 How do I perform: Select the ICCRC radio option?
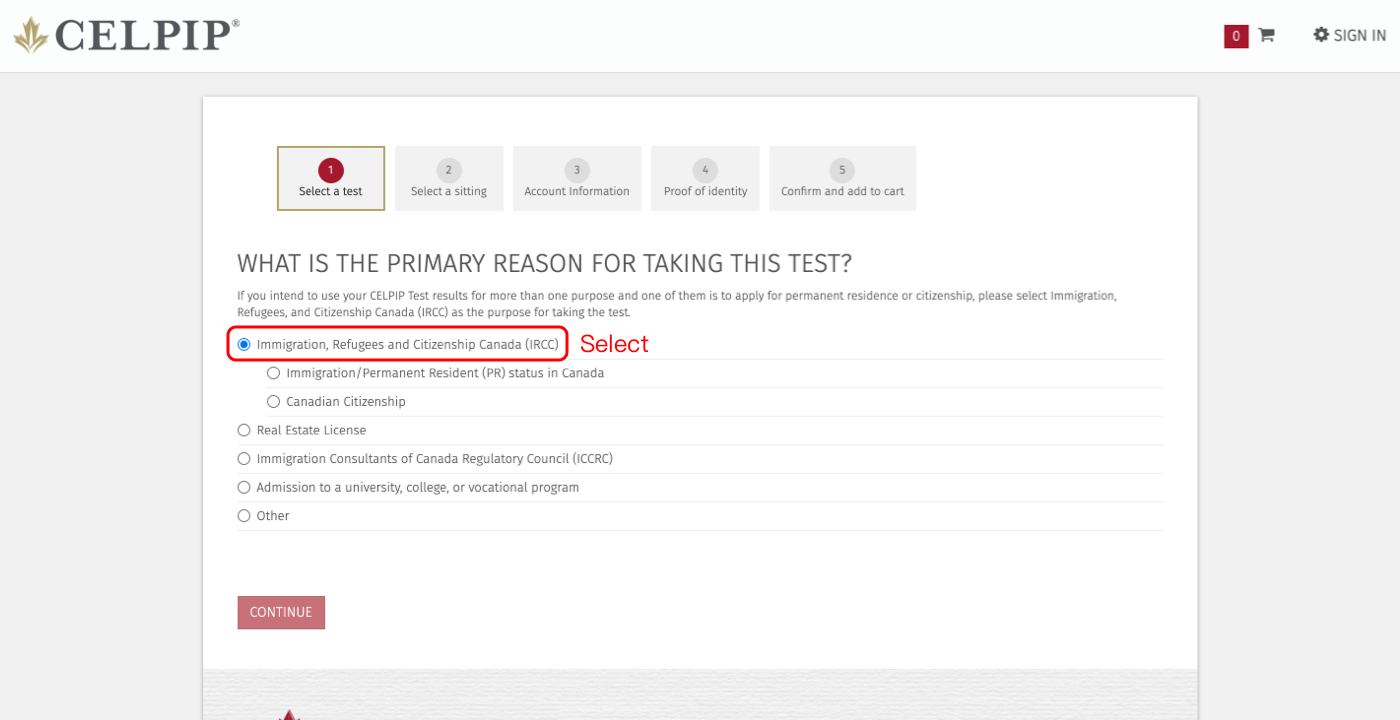coord(244,459)
